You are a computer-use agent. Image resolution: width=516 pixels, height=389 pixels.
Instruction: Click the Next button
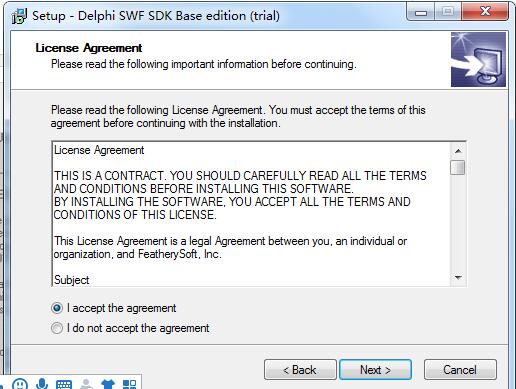coord(375,370)
